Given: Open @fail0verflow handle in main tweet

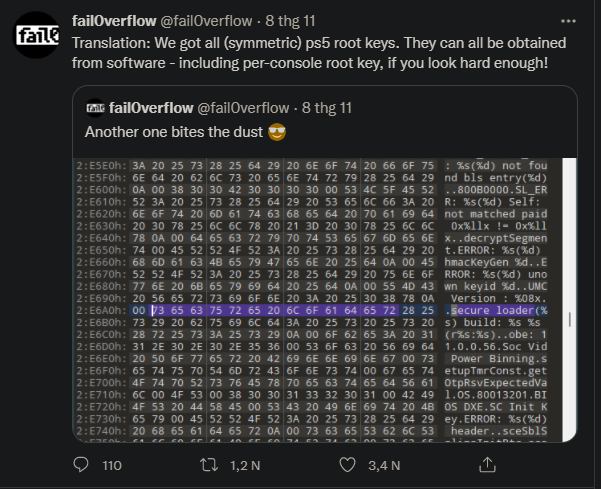Looking at the screenshot, I should [206, 21].
